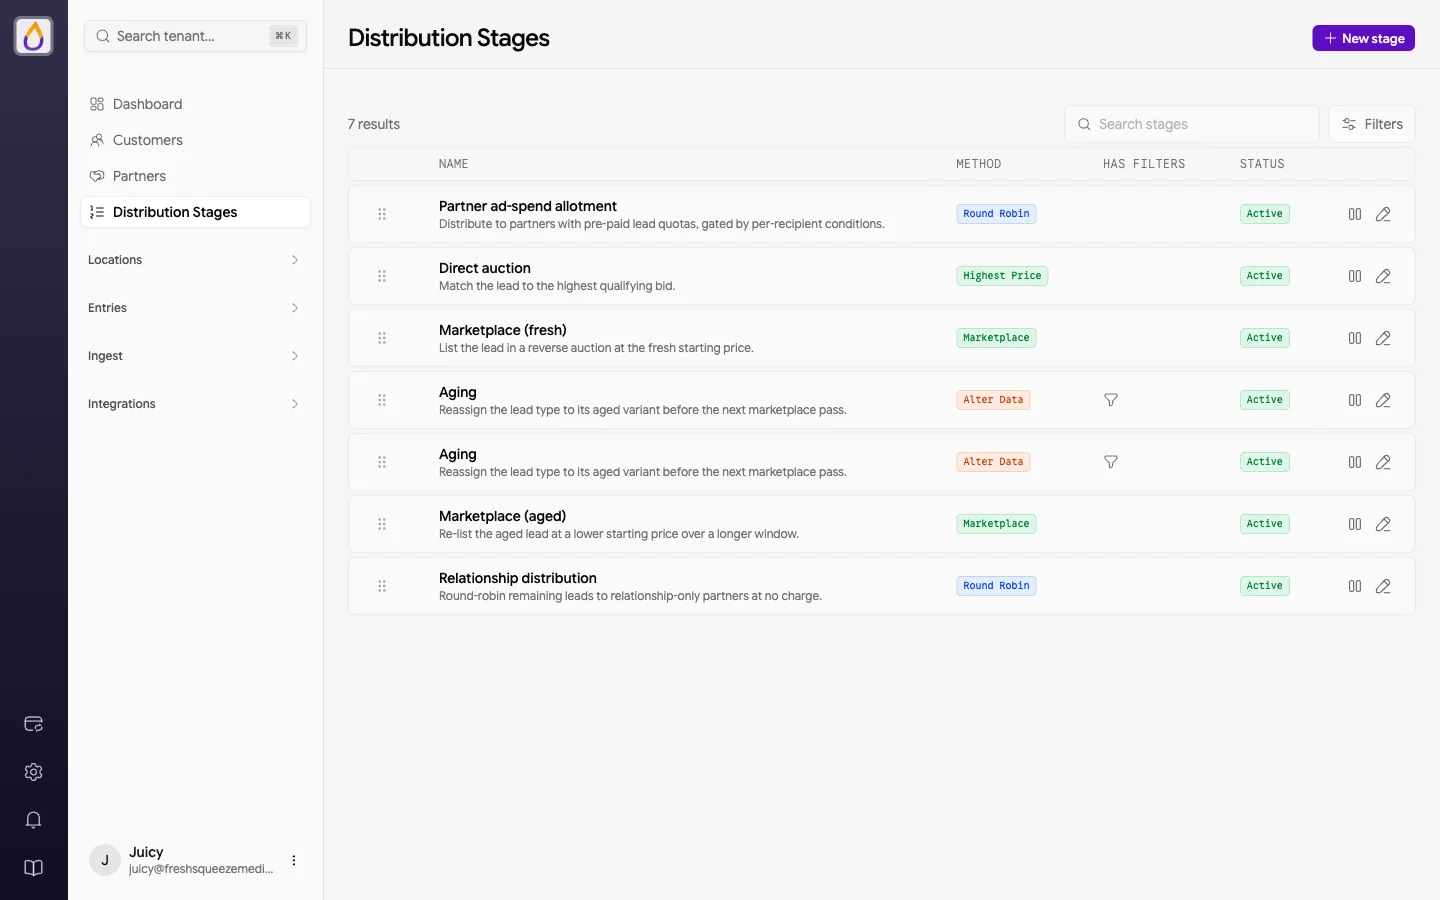
Task: Open Partners in sidebar
Action: [195, 176]
